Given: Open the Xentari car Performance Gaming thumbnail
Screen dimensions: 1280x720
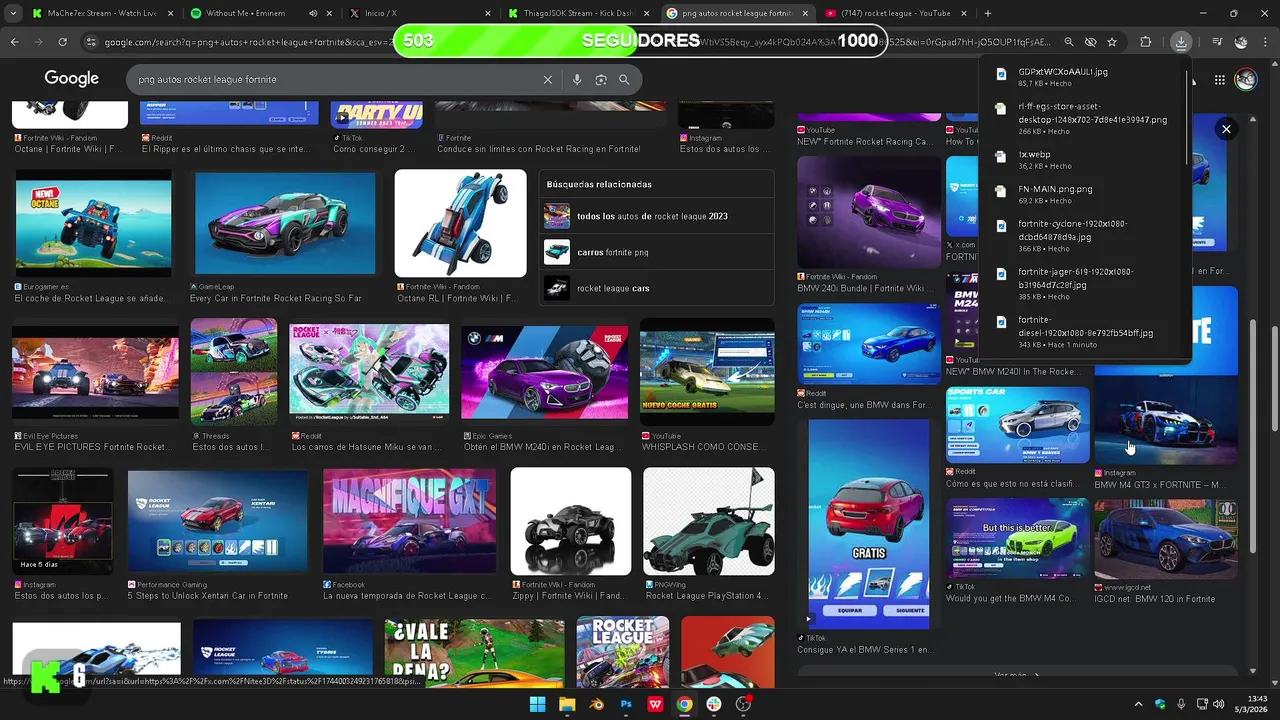Looking at the screenshot, I should click(218, 521).
